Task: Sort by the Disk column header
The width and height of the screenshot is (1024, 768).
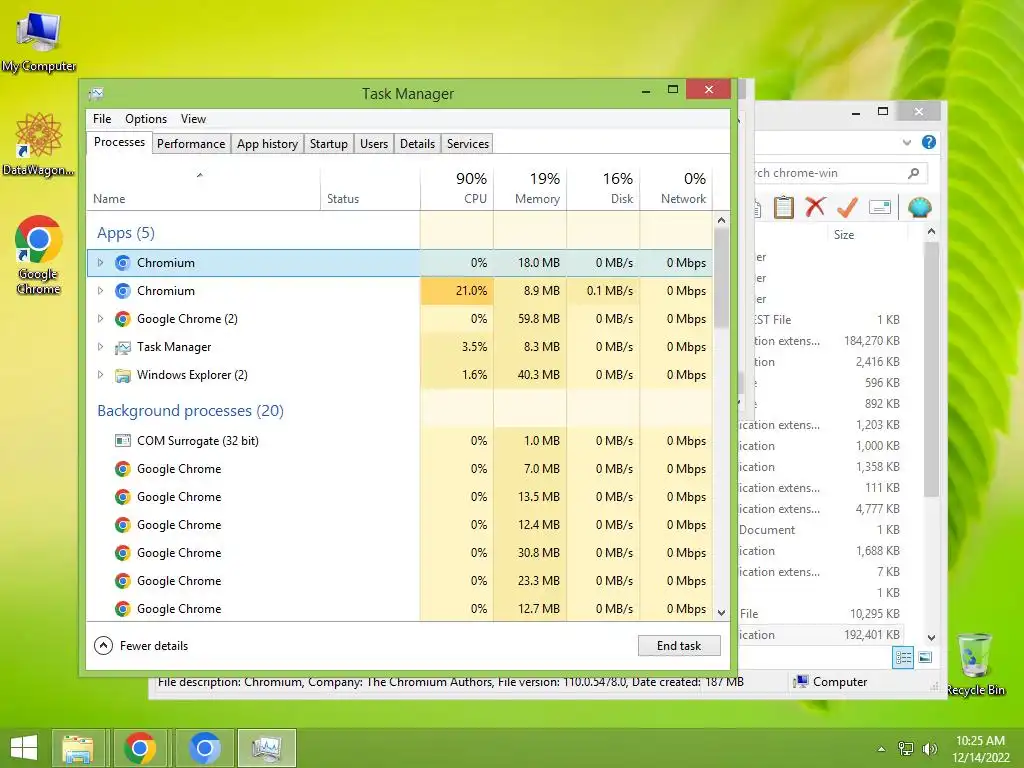Action: (x=603, y=188)
